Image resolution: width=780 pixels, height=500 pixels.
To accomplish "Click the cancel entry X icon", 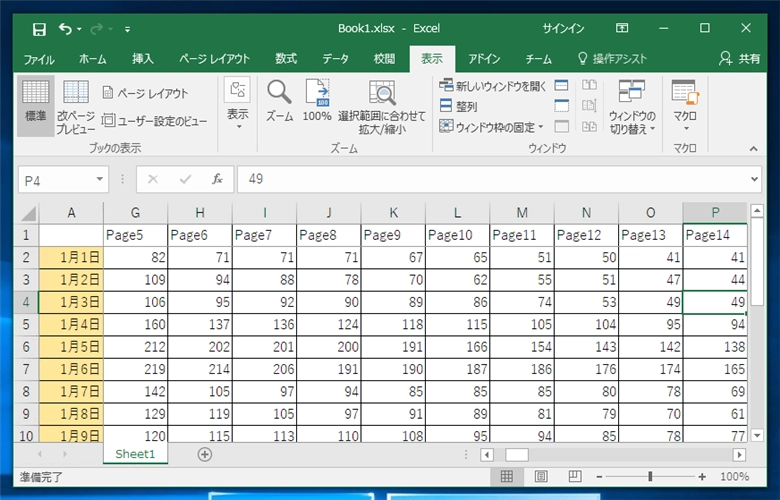I will 153,179.
